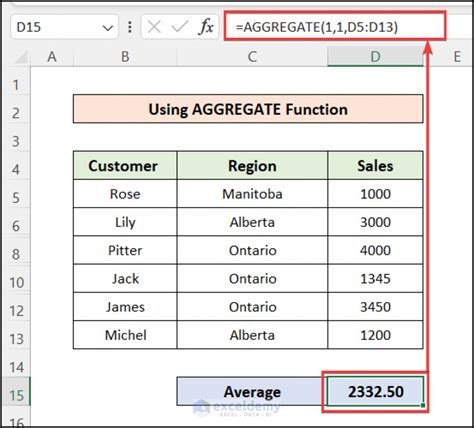The height and width of the screenshot is (428, 474).
Task: Select column C header
Action: click(x=252, y=57)
